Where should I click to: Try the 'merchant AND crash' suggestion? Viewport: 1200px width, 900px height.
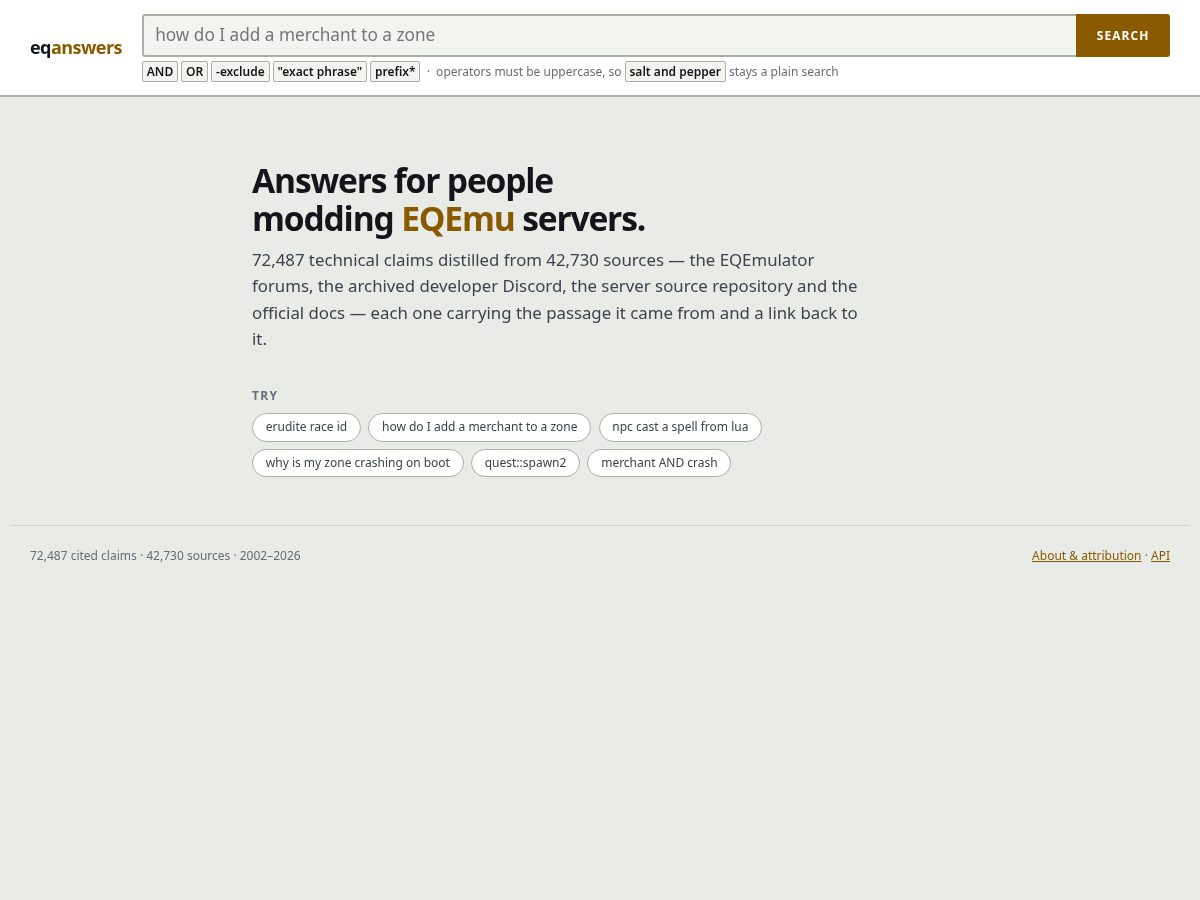click(x=659, y=463)
